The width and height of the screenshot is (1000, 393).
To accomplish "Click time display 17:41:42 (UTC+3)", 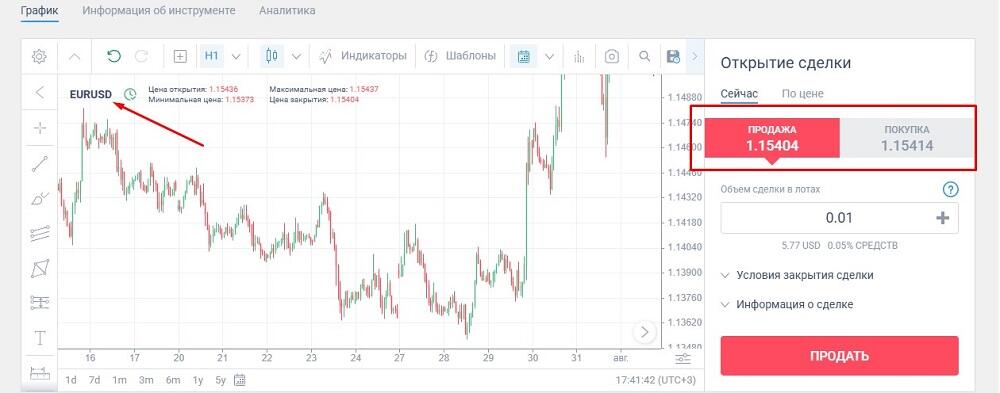I will [x=656, y=380].
